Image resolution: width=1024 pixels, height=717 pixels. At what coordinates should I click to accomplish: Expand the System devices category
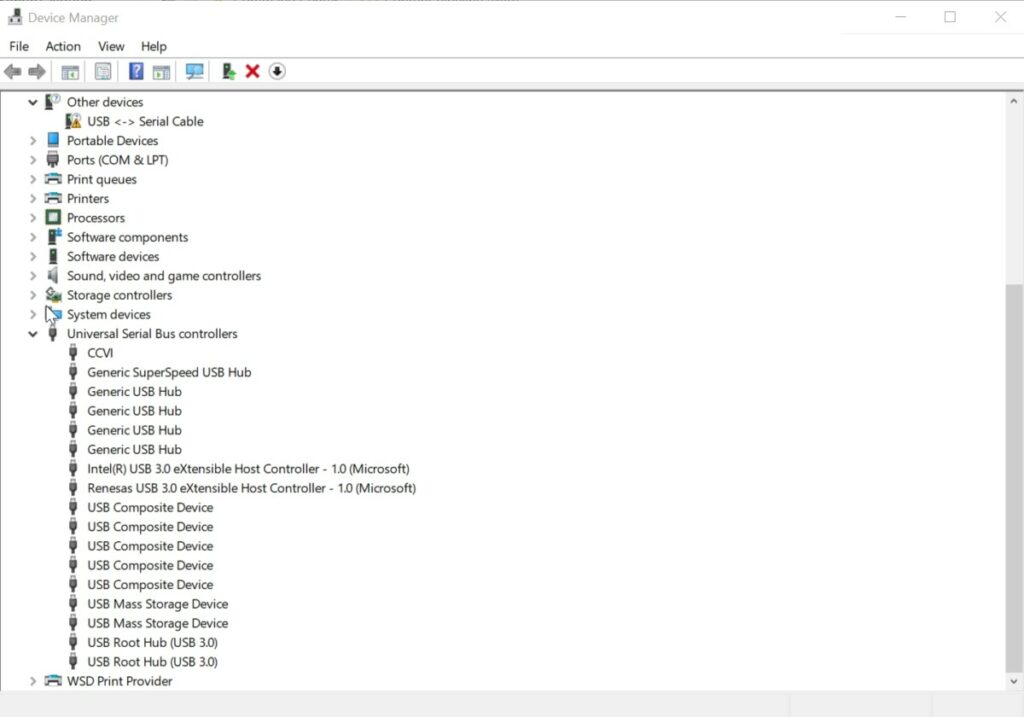(x=33, y=314)
